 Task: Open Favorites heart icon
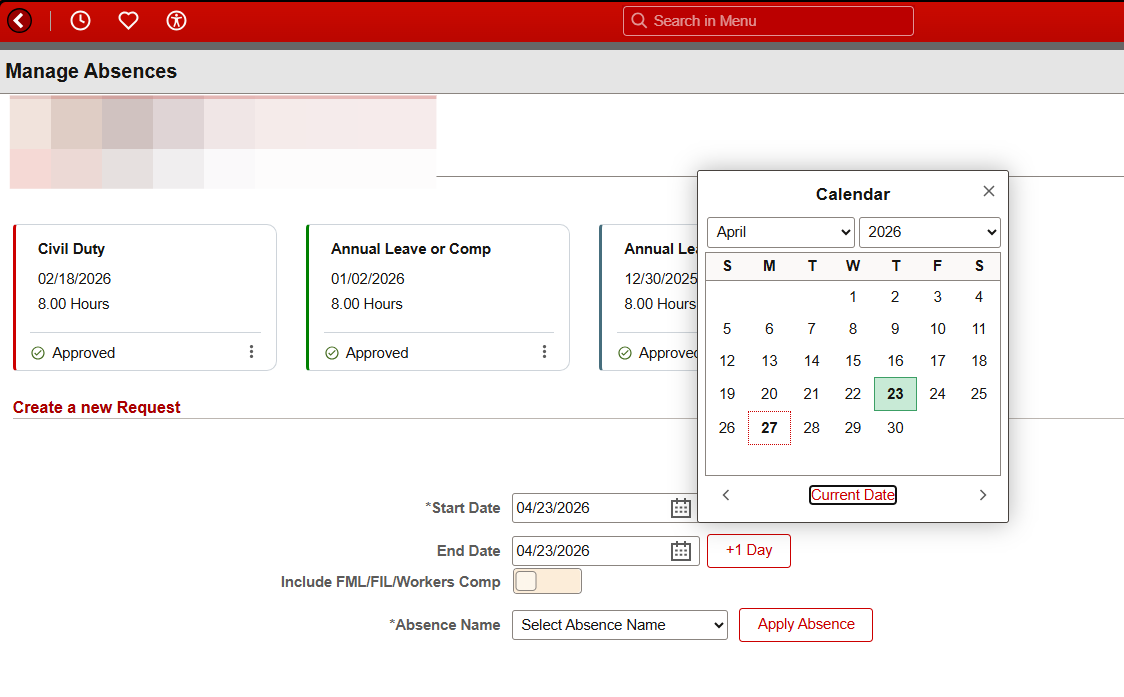pyautogui.click(x=128, y=21)
